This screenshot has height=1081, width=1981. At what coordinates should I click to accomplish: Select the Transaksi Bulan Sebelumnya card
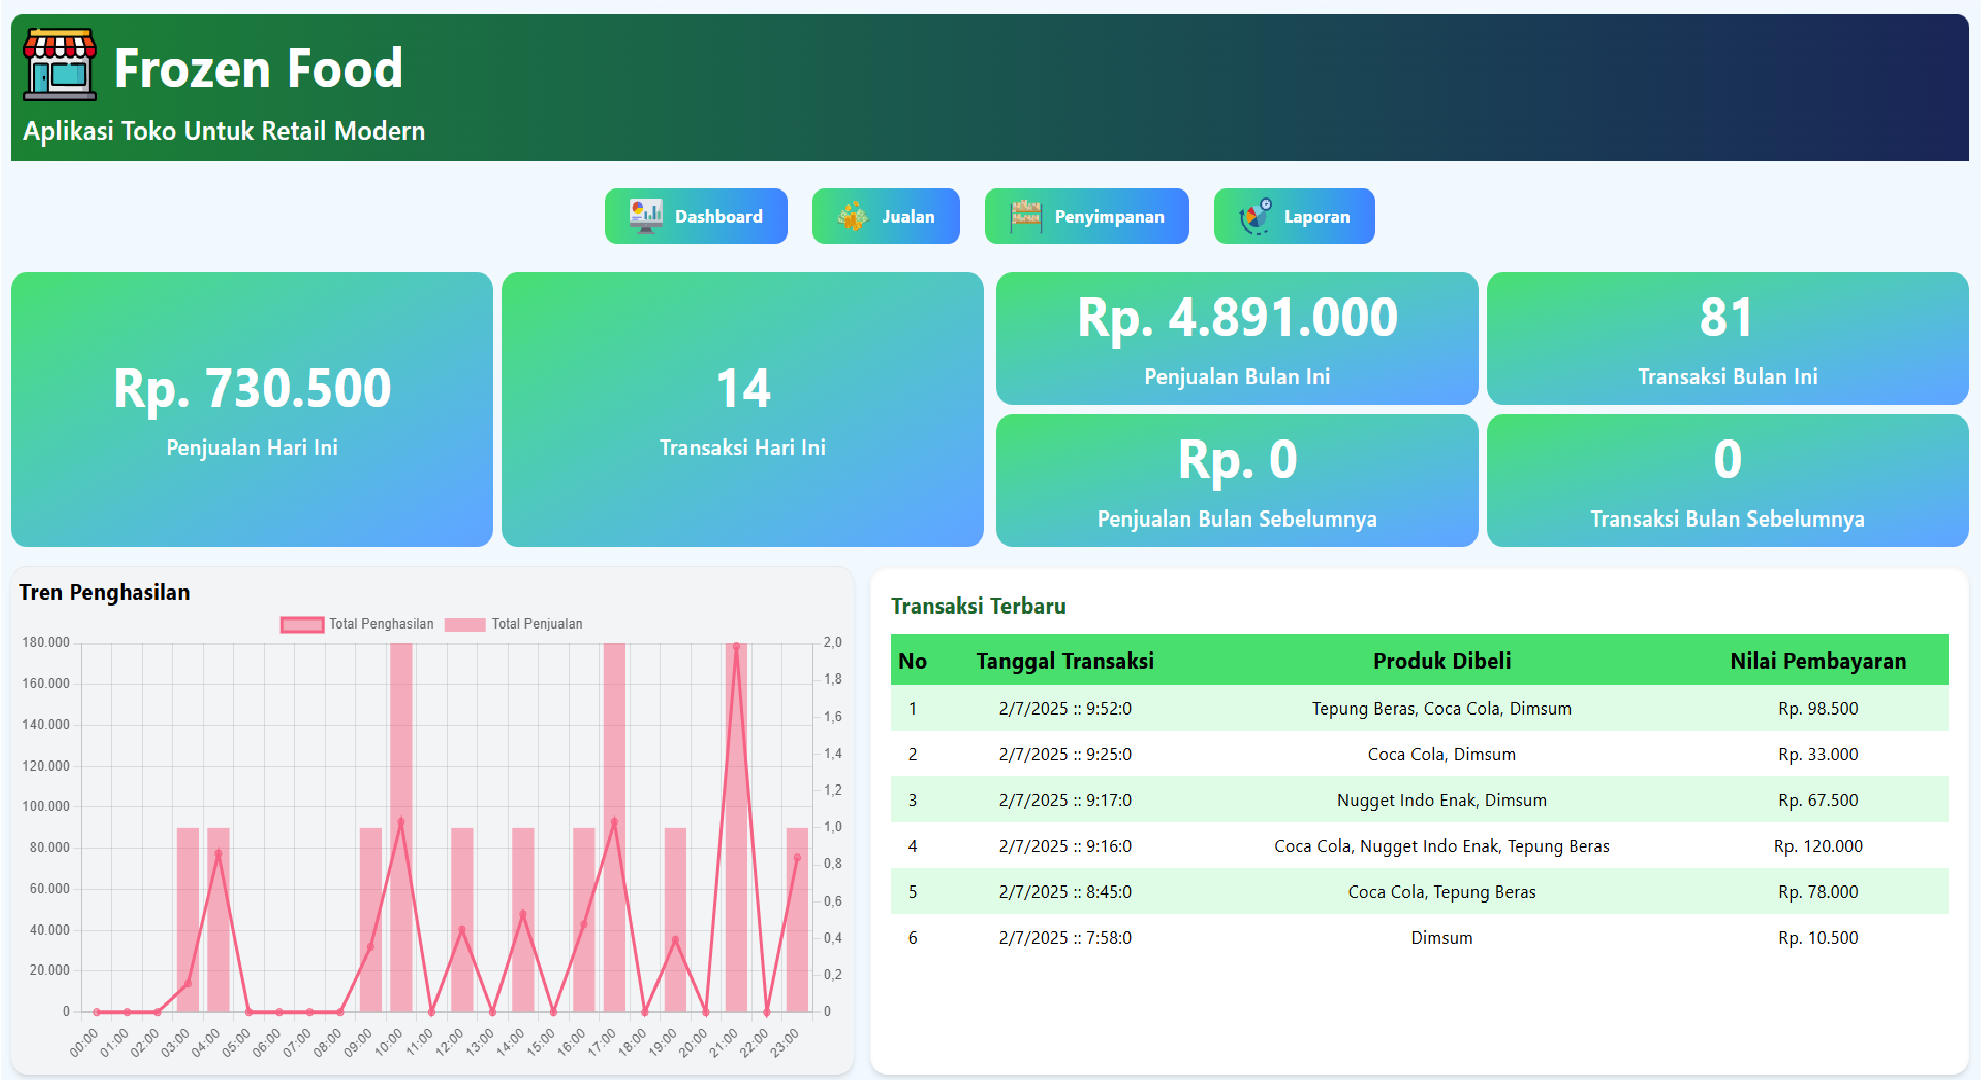tap(1728, 480)
